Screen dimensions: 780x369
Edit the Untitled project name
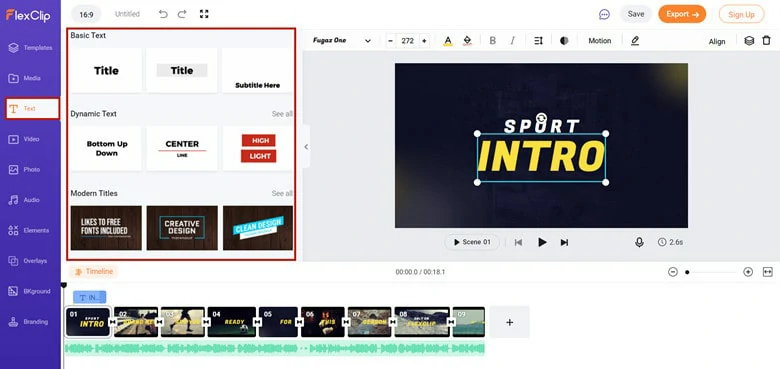pos(127,14)
